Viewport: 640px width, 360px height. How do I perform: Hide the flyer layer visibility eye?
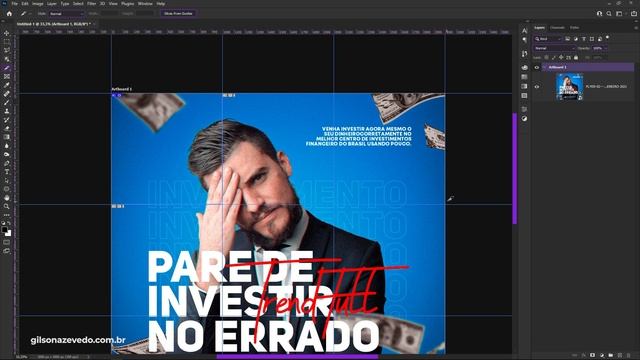537,87
